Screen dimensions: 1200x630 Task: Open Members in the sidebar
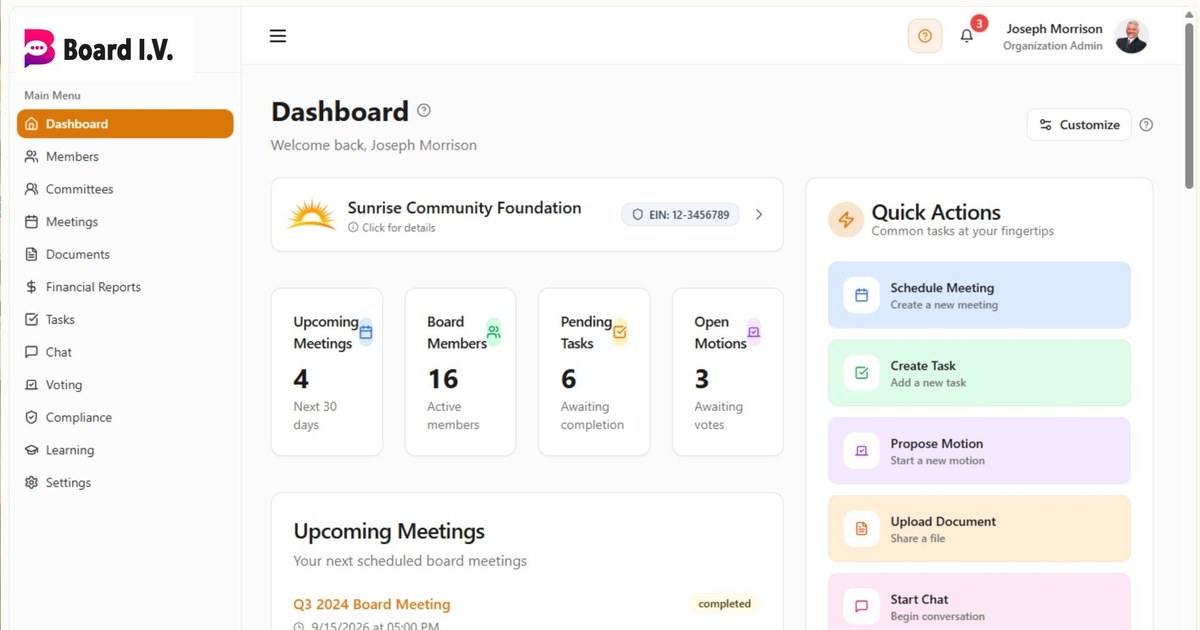pyautogui.click(x=125, y=157)
